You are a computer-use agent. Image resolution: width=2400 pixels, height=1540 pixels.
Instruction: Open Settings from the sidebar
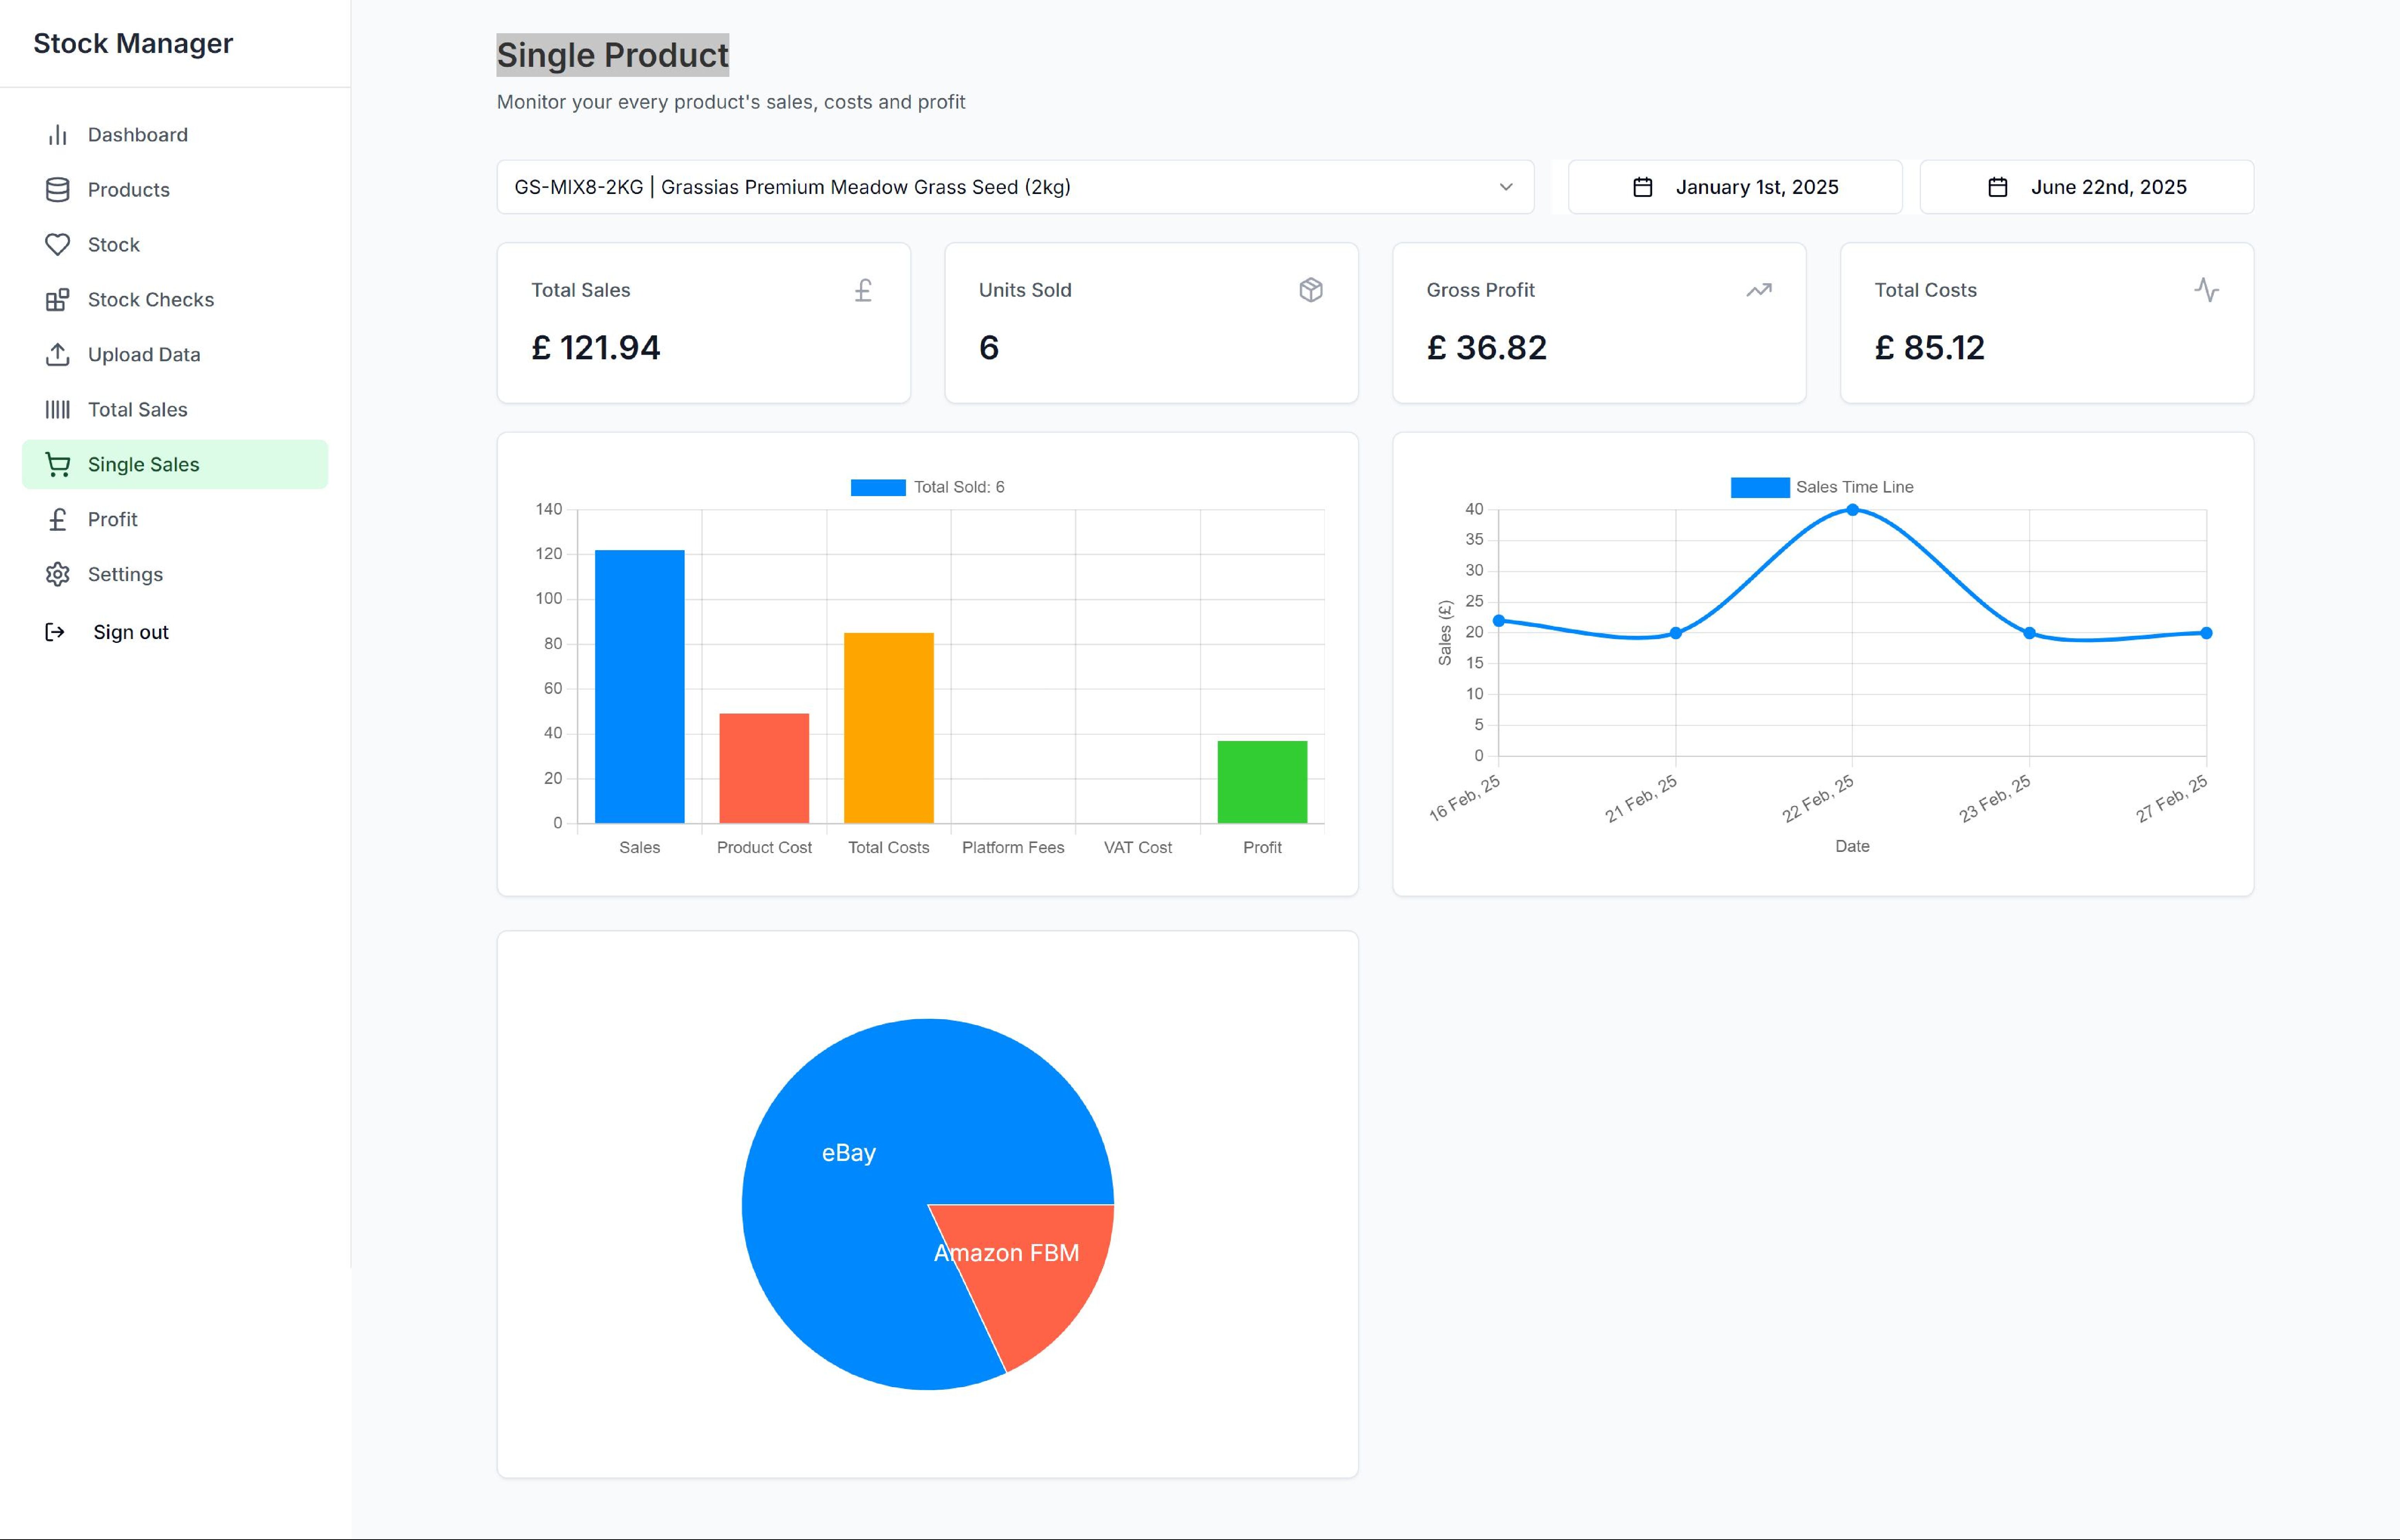175,575
